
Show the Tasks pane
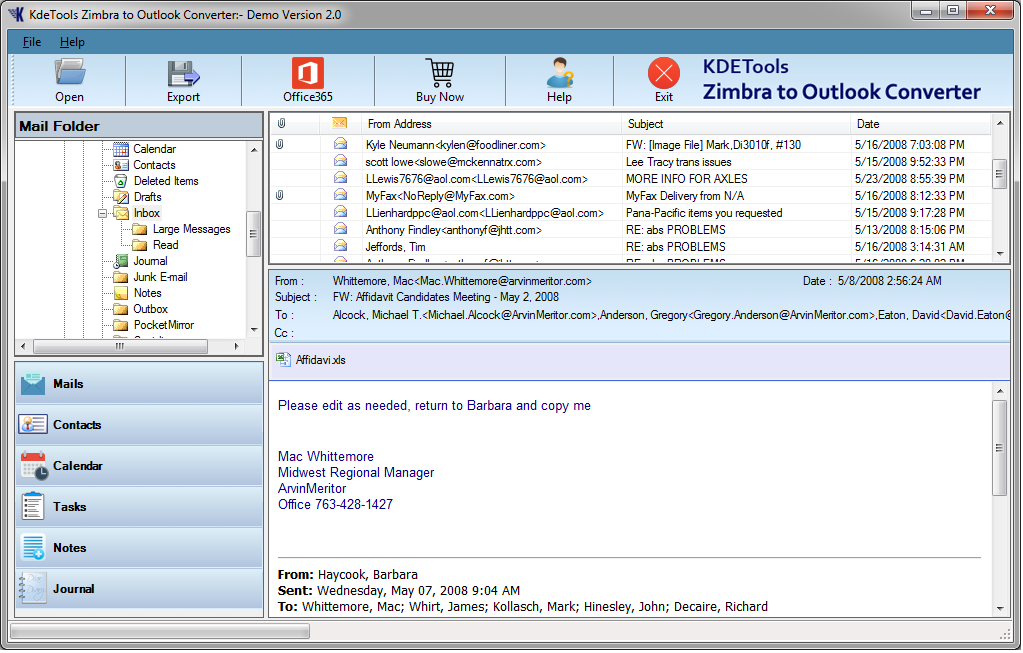tap(139, 507)
